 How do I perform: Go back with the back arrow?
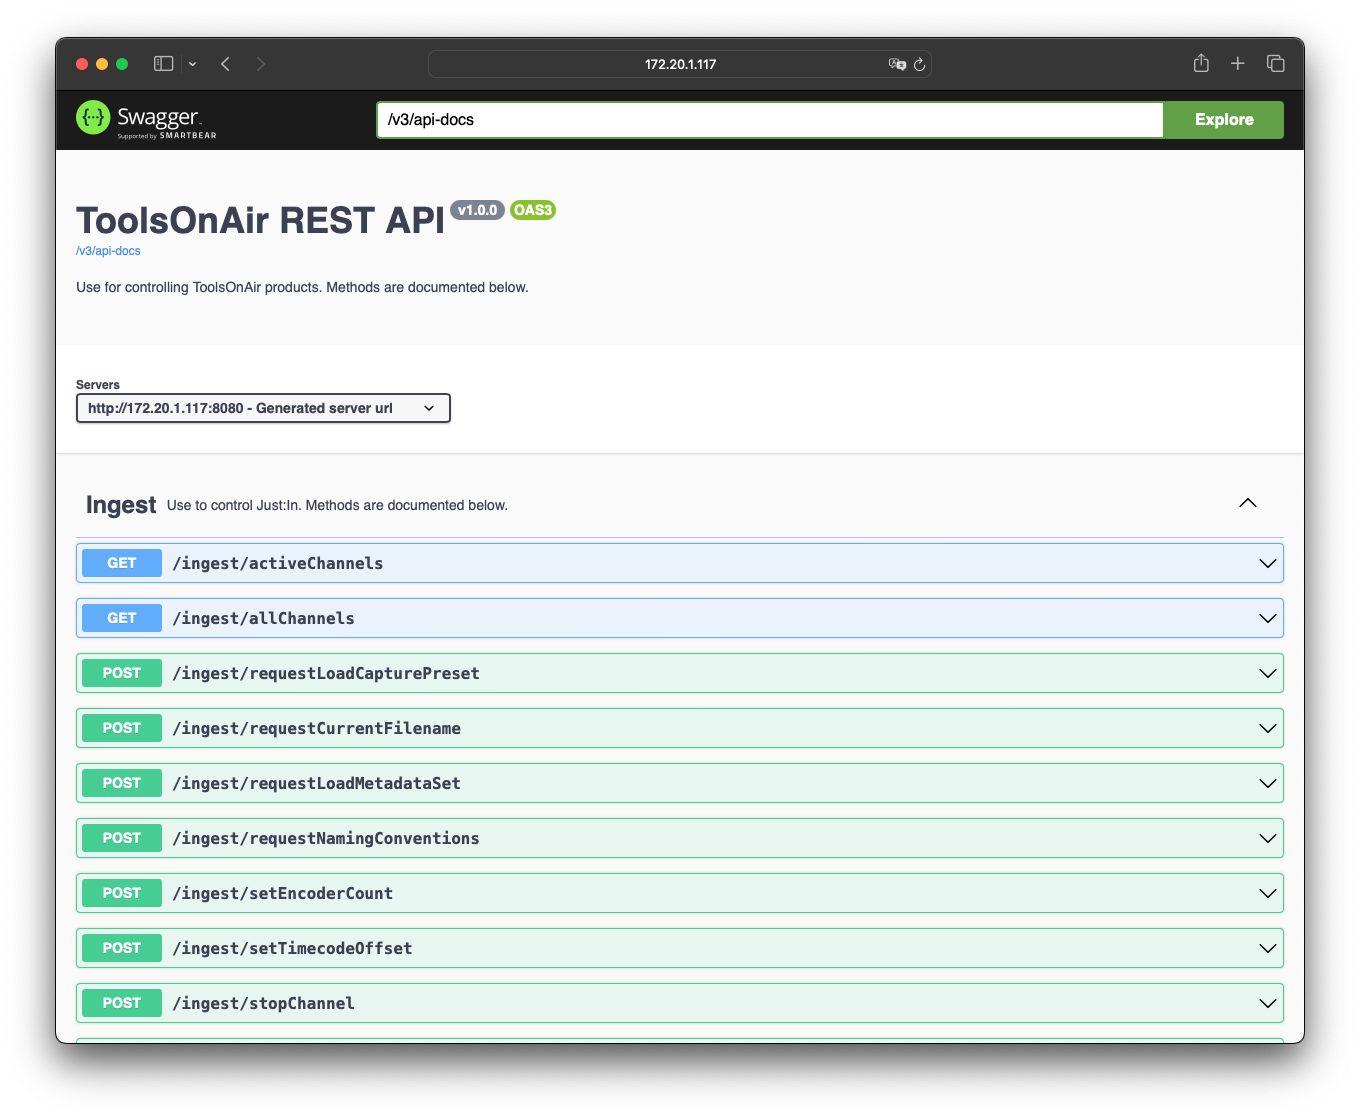point(226,64)
